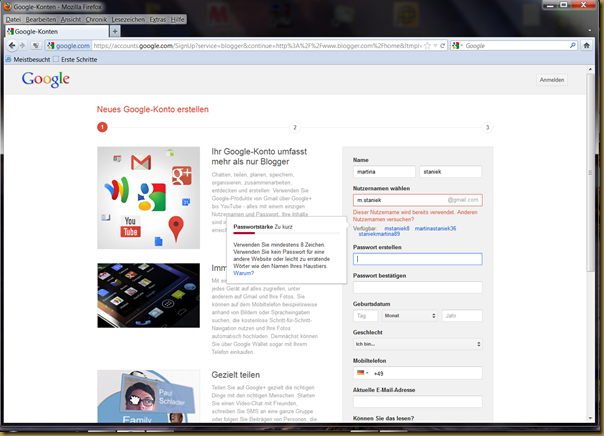Viewport: 604px width, 436px height.
Task: Focus the Passwort bestätigen field
Action: [x=418, y=287]
